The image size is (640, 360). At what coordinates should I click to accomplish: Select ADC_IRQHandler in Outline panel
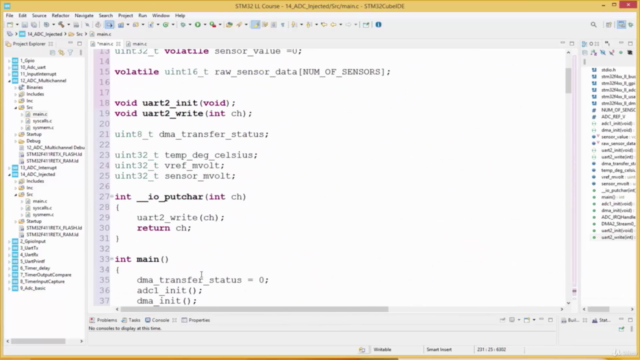[x=618, y=217]
